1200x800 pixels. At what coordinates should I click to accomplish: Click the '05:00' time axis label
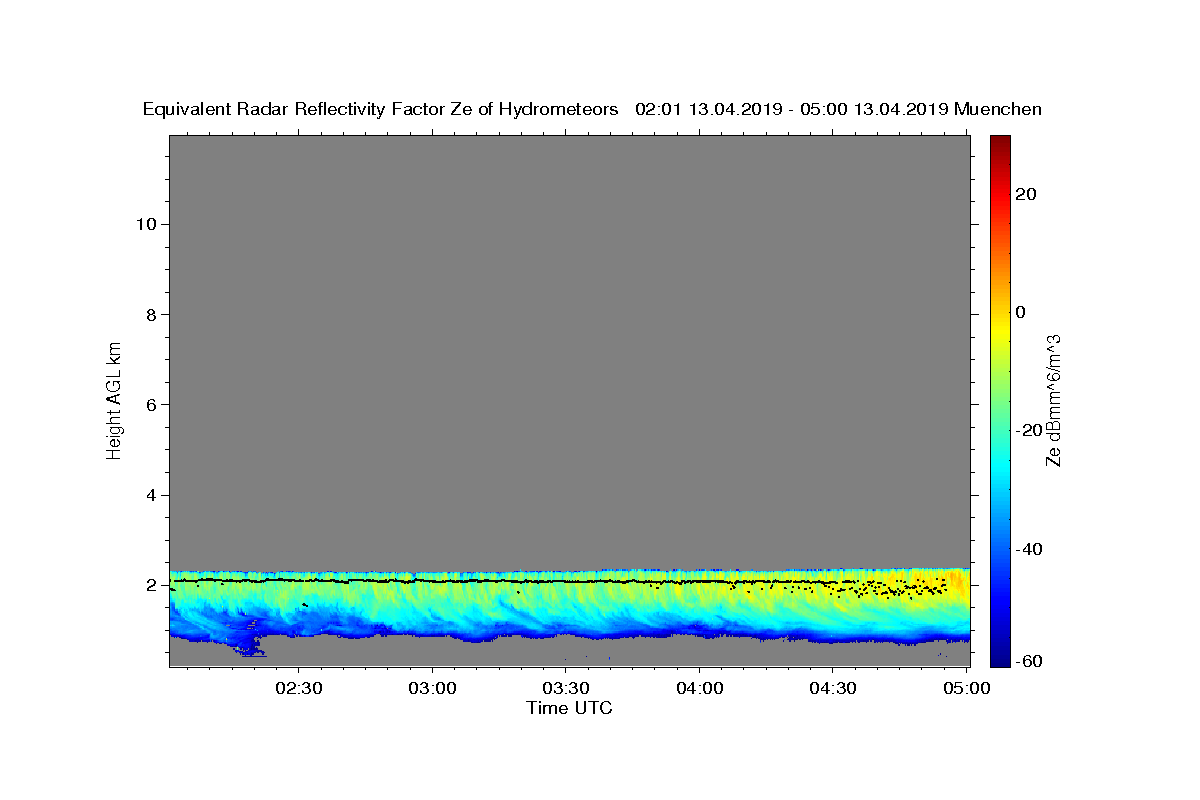[x=966, y=688]
